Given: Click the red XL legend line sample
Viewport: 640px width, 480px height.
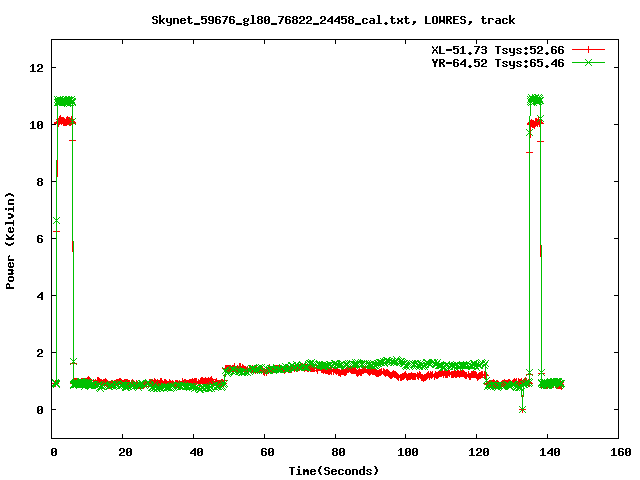Looking at the screenshot, I should click(588, 50).
